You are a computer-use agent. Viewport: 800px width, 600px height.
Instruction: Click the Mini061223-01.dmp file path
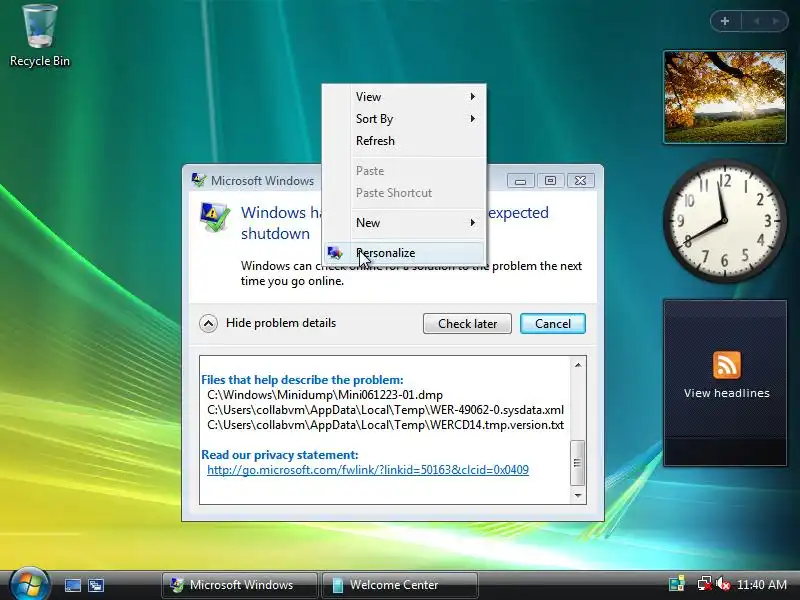point(325,395)
